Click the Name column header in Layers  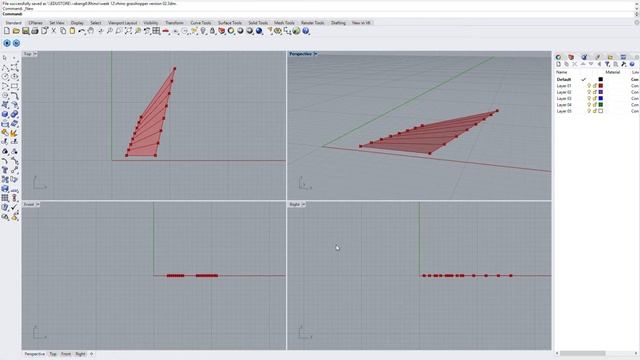tap(562, 72)
